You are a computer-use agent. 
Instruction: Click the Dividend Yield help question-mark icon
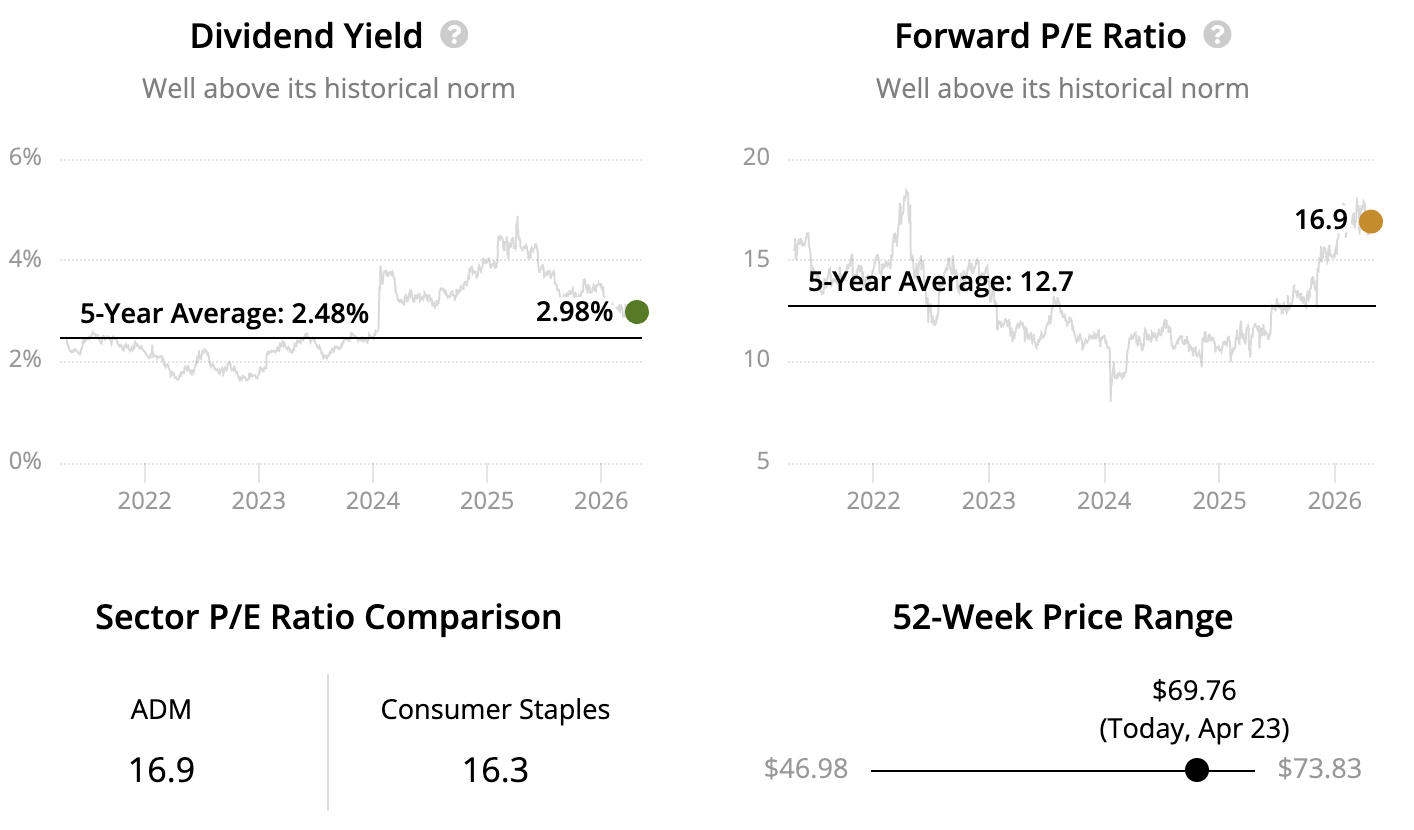click(455, 36)
